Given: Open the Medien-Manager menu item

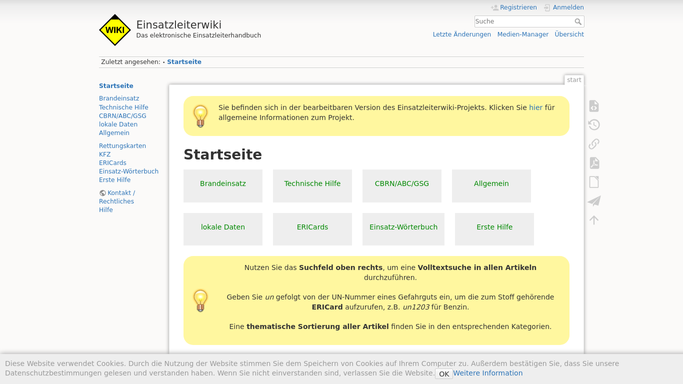Looking at the screenshot, I should click(523, 34).
